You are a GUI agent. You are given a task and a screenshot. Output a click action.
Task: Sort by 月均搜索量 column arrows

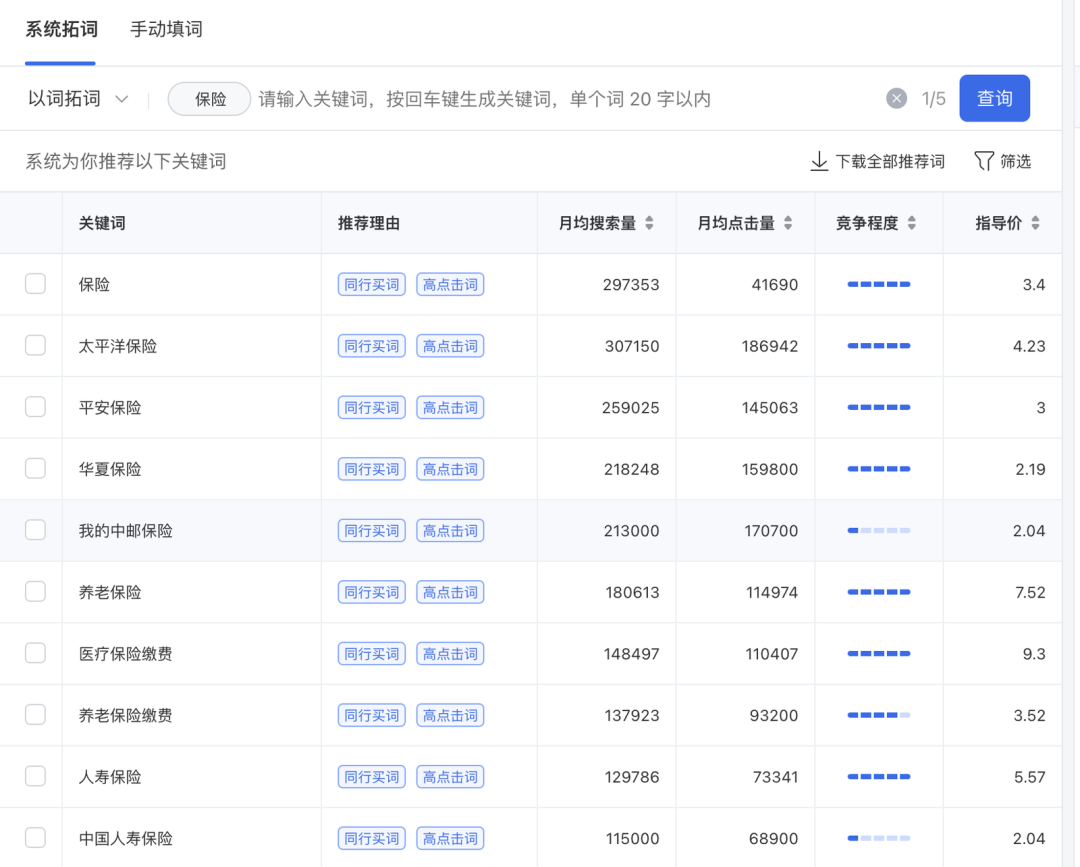pyautogui.click(x=649, y=223)
